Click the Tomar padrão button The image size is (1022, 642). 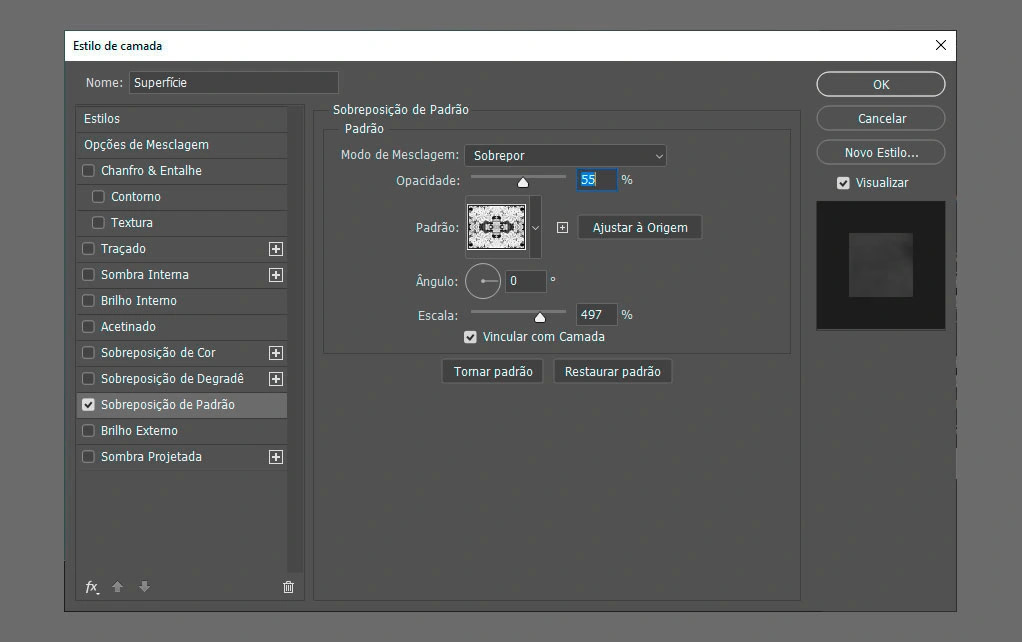(x=492, y=370)
